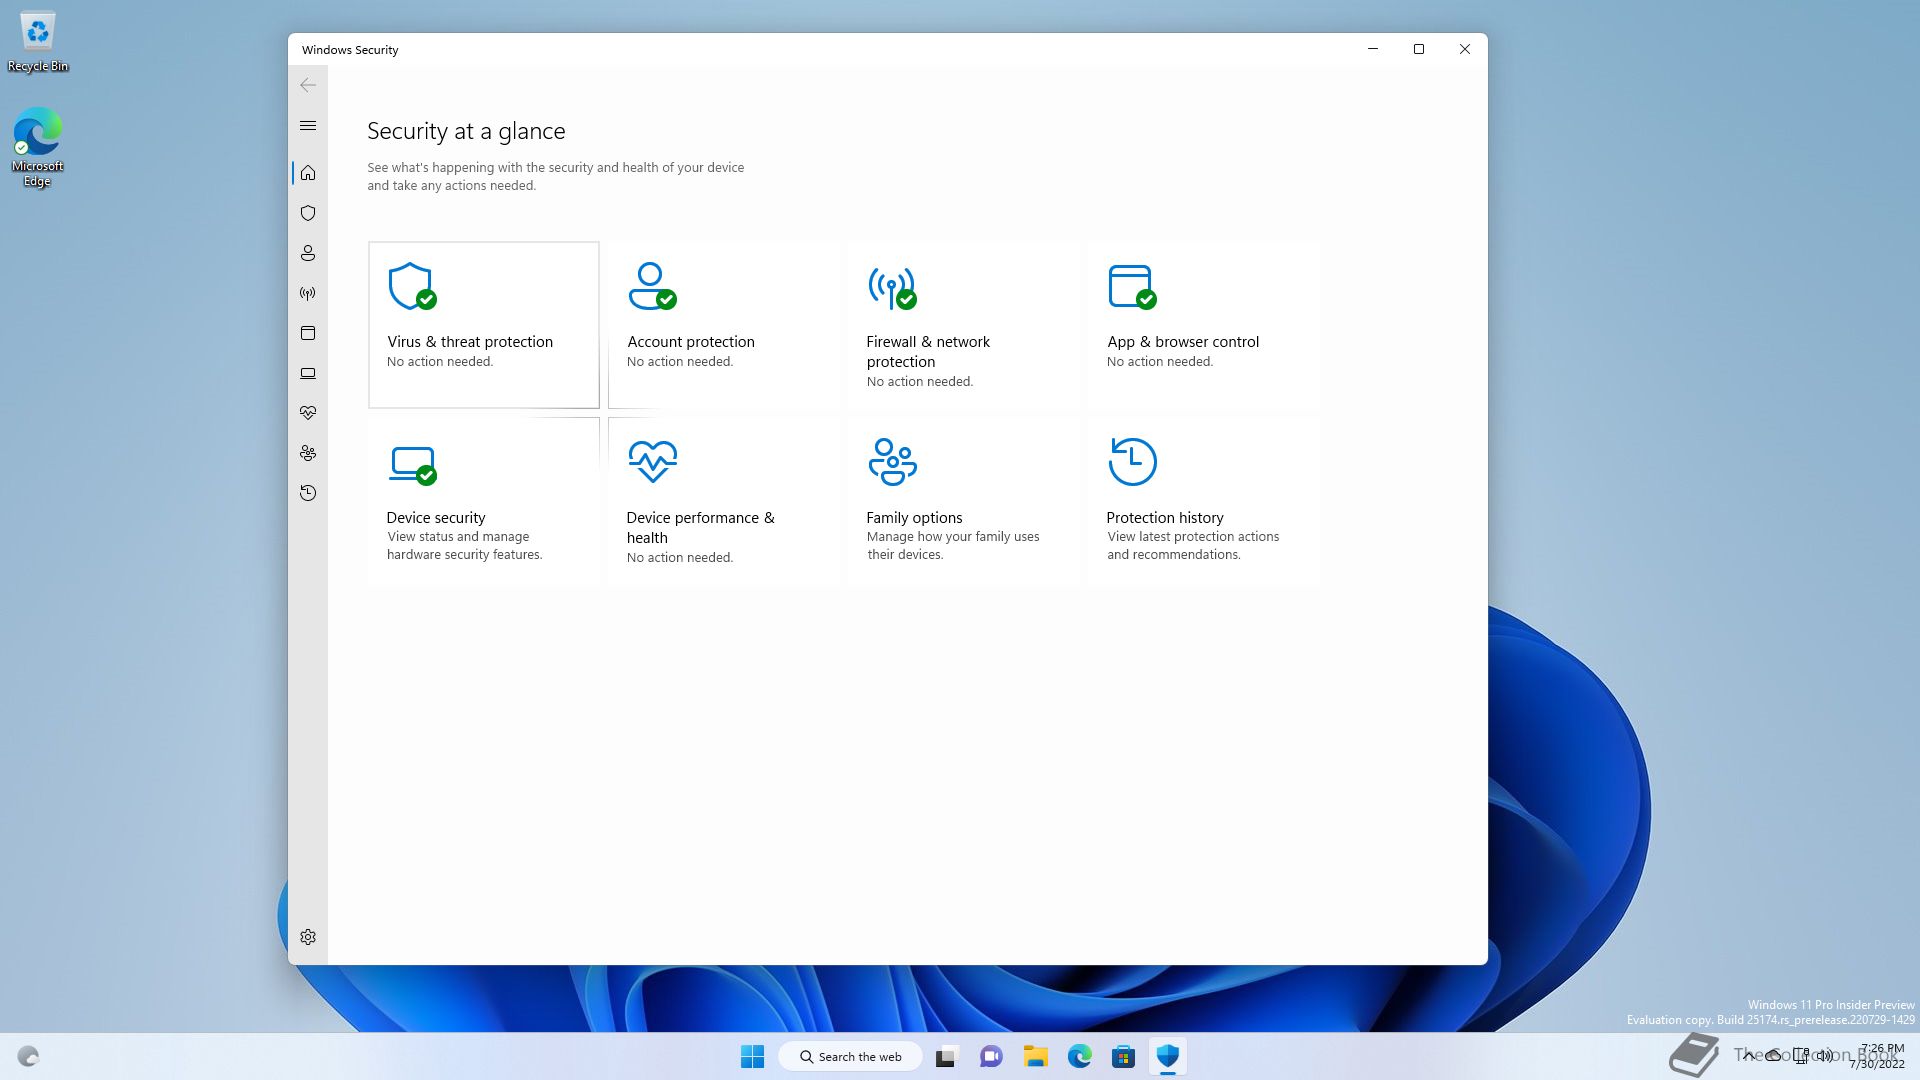Screen dimensions: 1920x1080
Task: Open Account protection title link
Action: (x=691, y=342)
